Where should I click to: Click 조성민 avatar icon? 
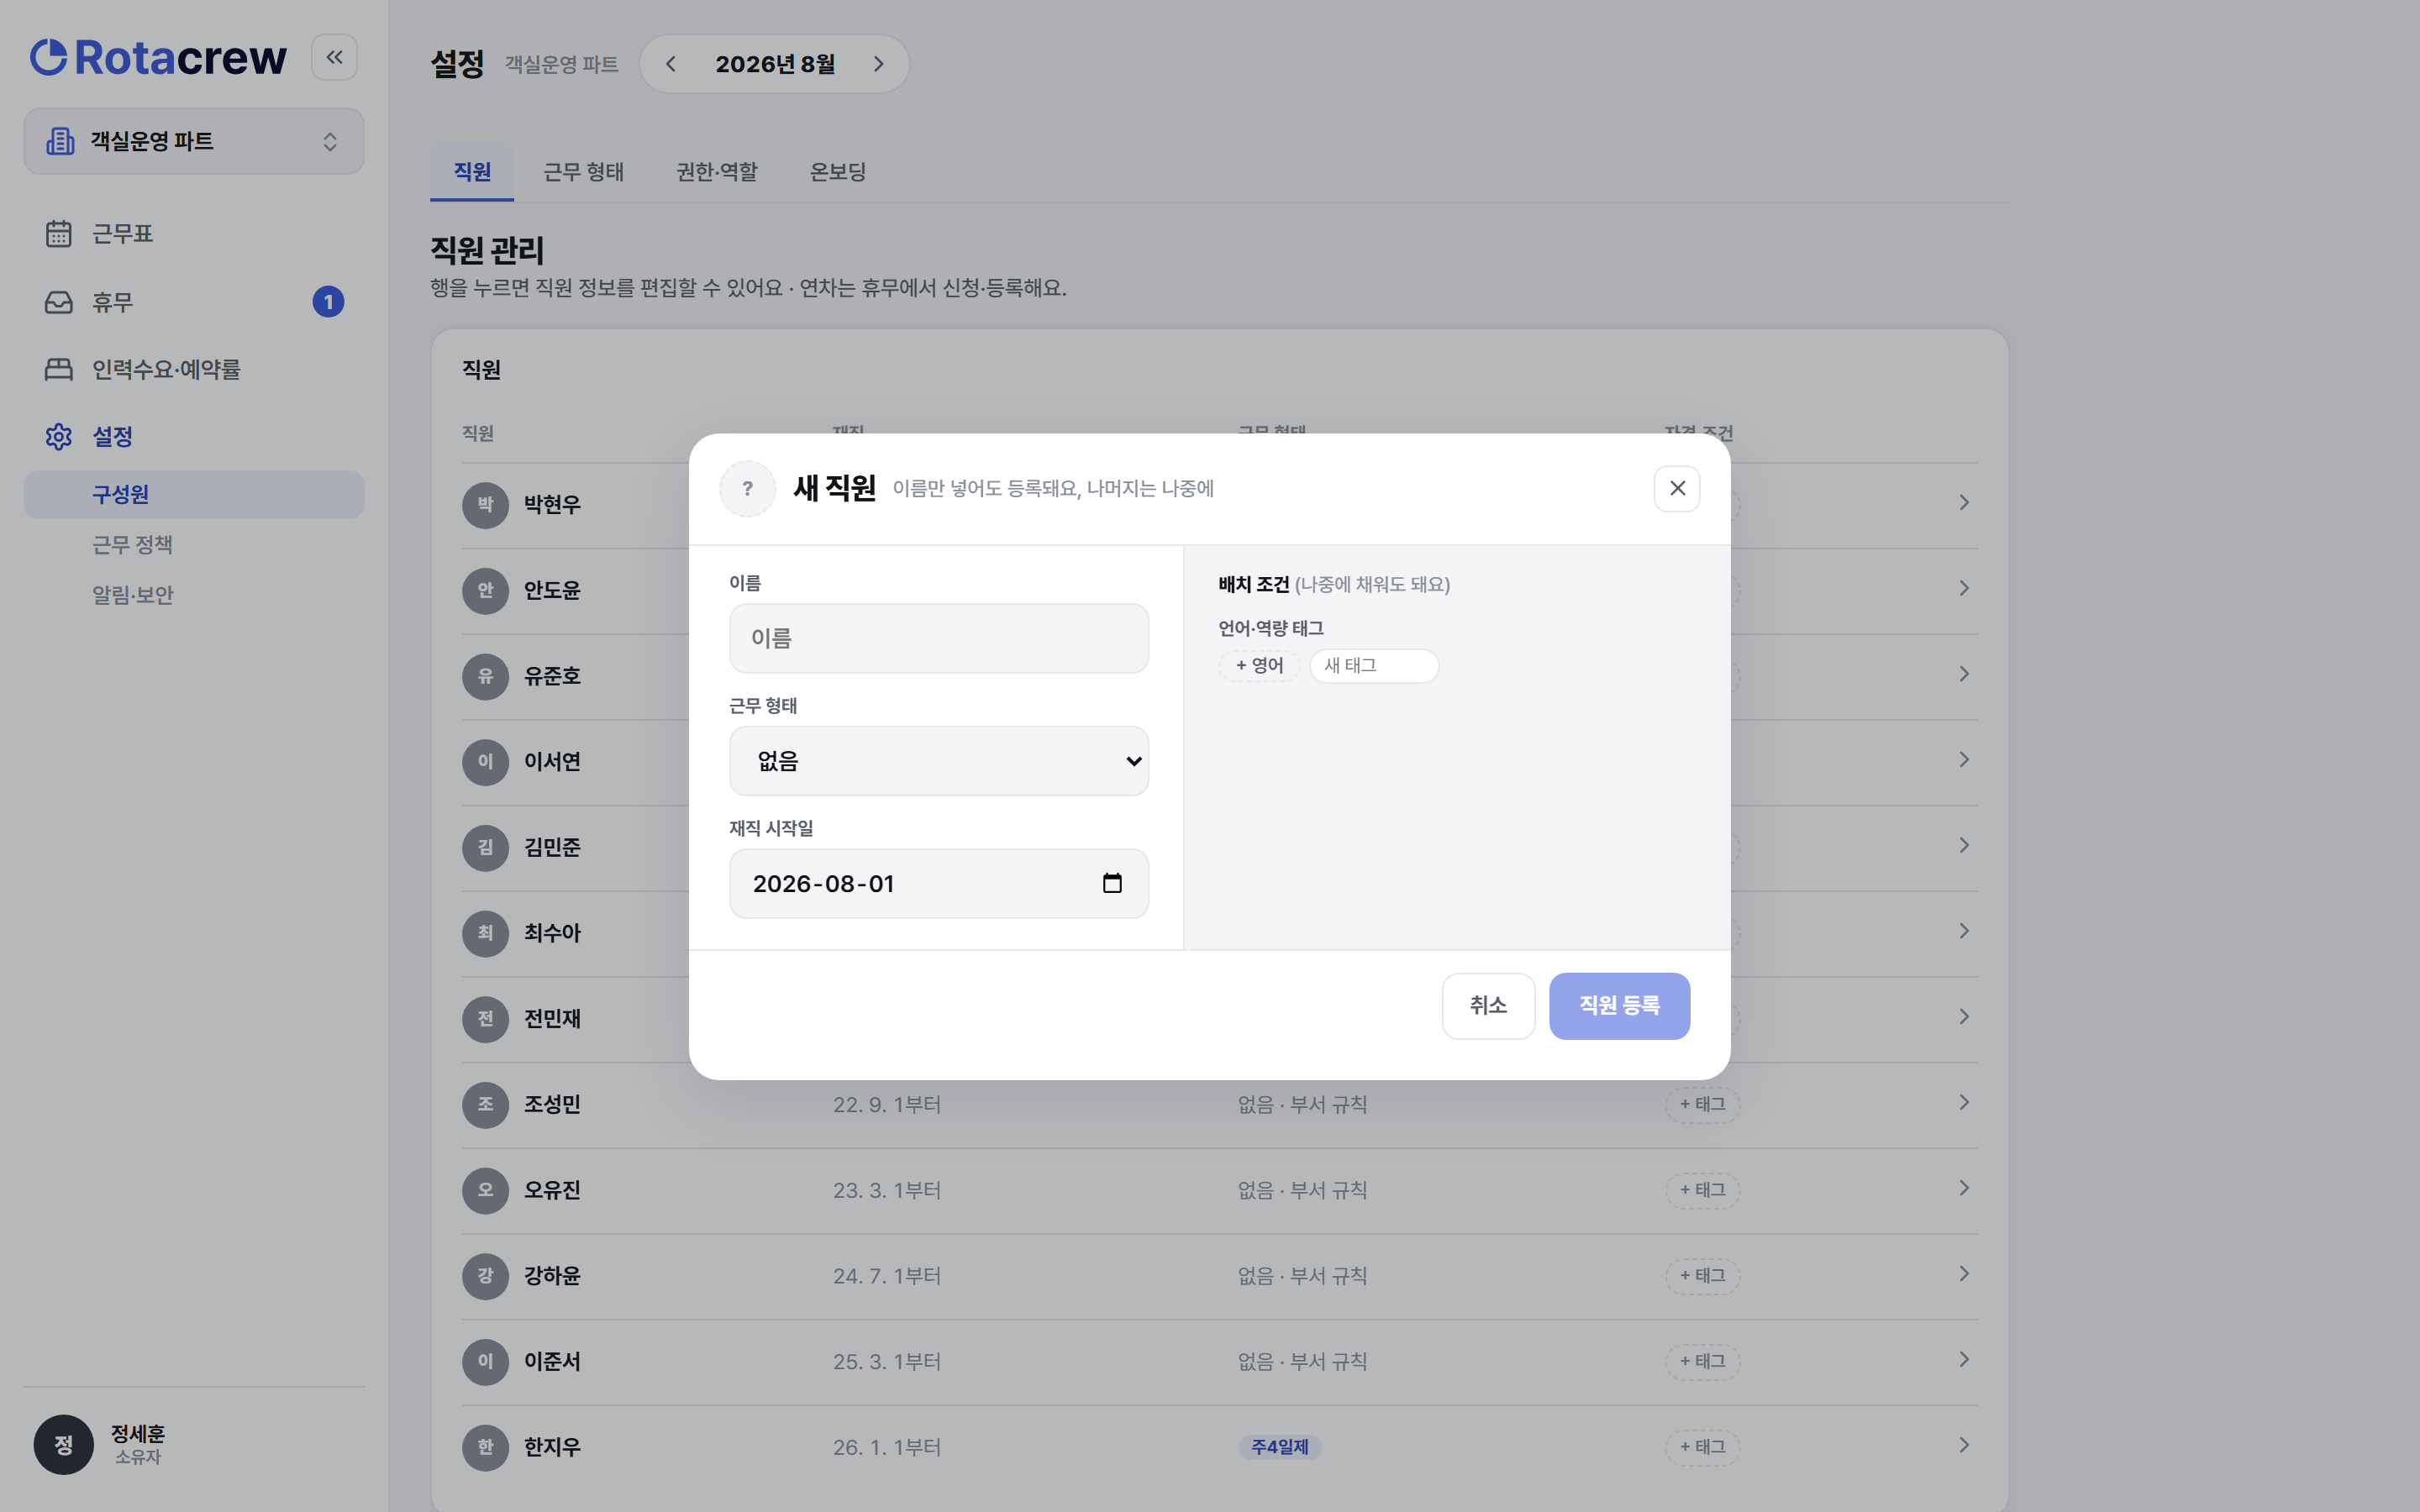(x=485, y=1105)
